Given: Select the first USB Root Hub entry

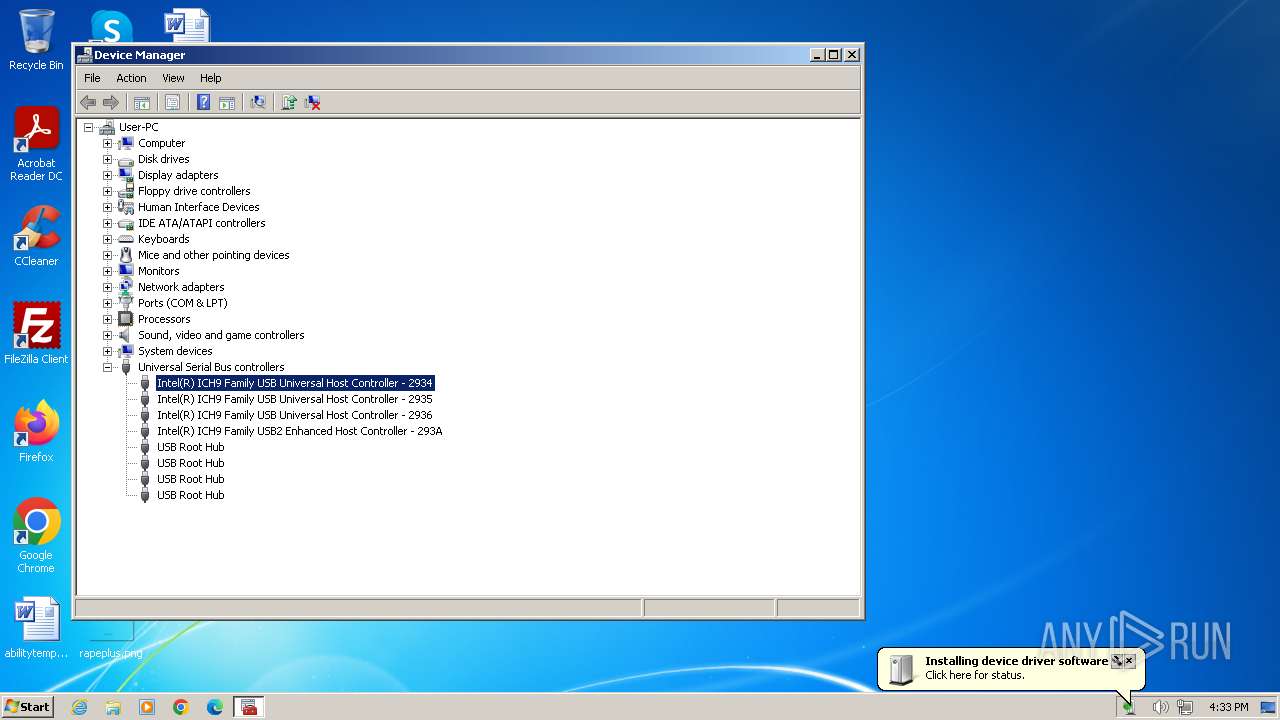Looking at the screenshot, I should tap(190, 447).
